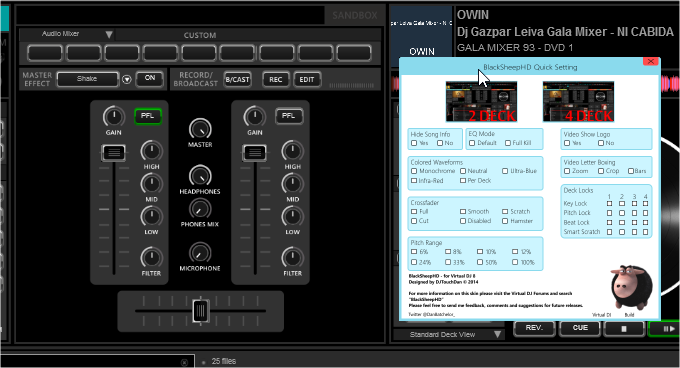
Task: Expand the Standard Deck View dropdown
Action: (x=497, y=334)
